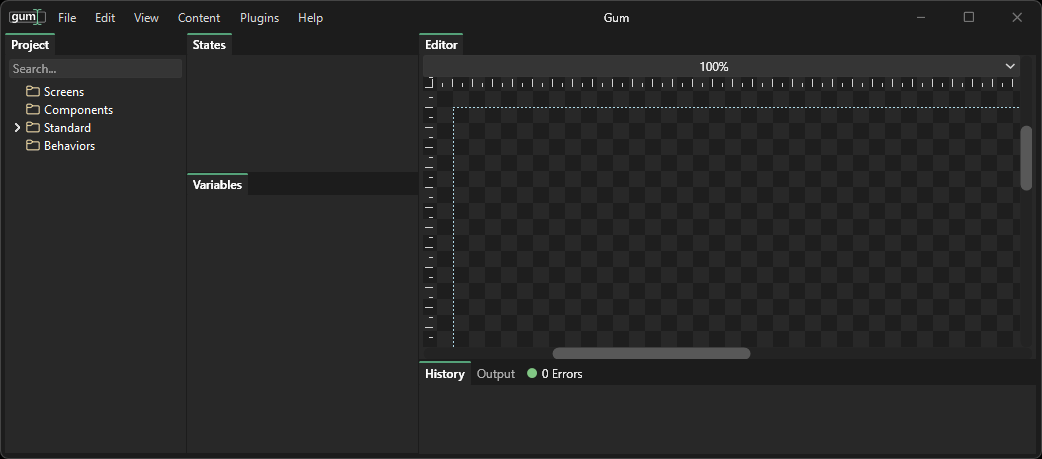The image size is (1042, 459).
Task: Open the Help menu
Action: (311, 18)
